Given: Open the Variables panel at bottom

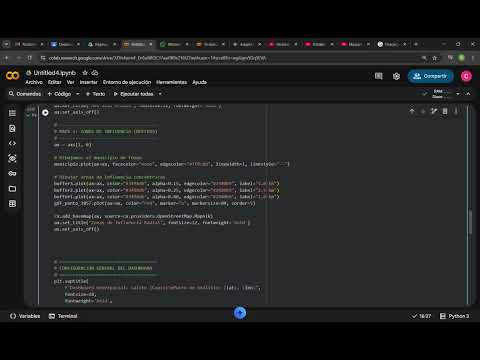Looking at the screenshot, I should coord(25,316).
